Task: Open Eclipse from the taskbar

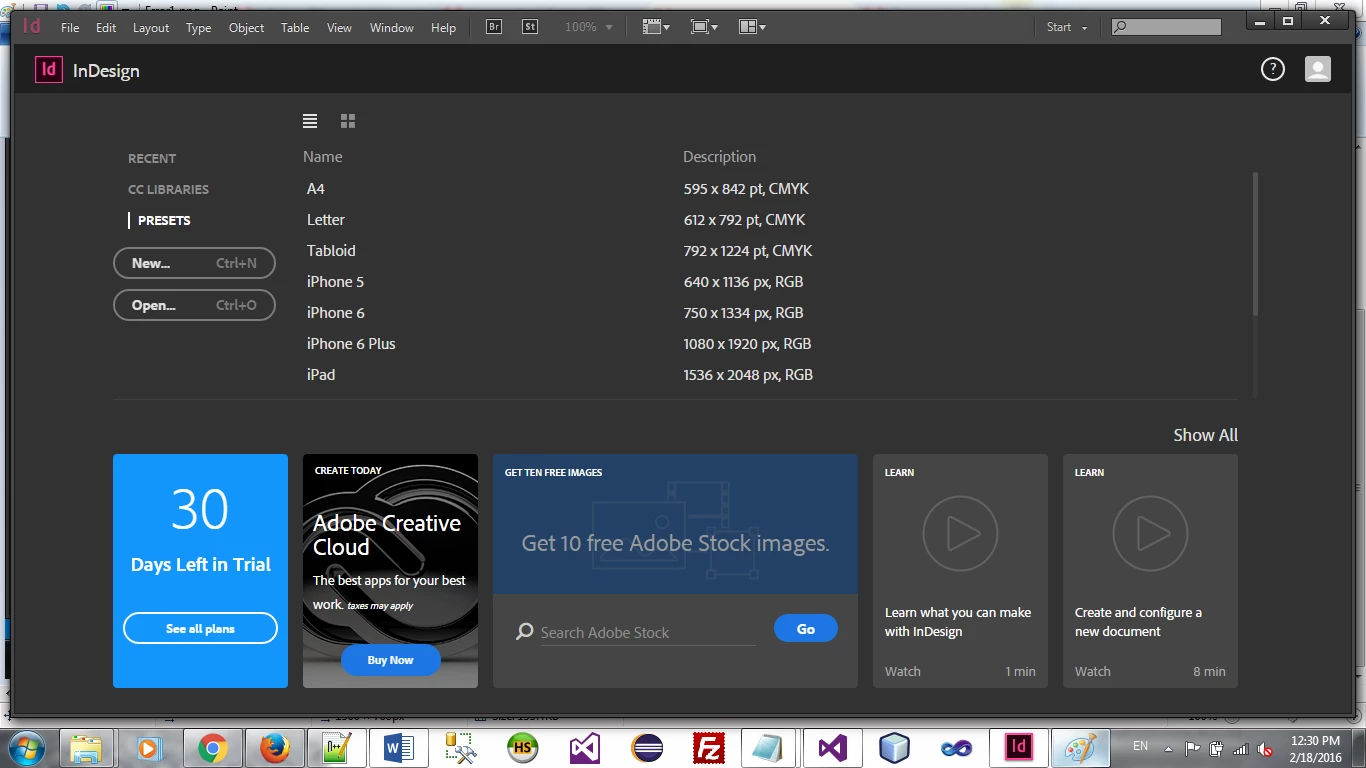Action: tap(646, 748)
